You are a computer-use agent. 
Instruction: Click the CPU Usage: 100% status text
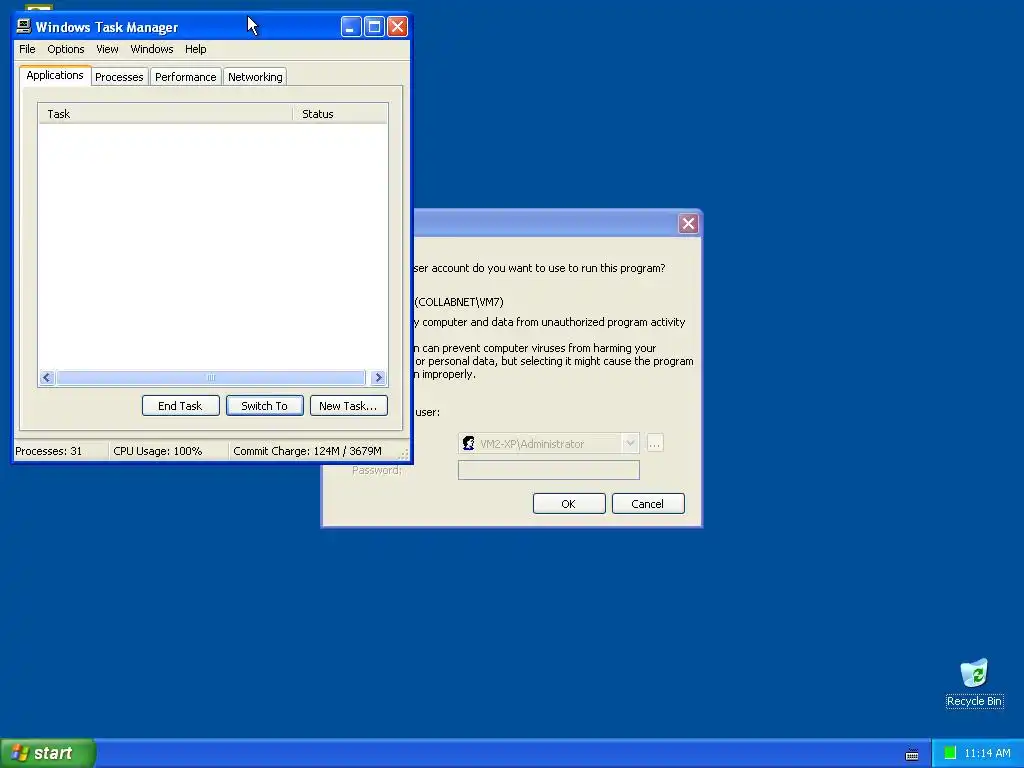[x=157, y=451]
